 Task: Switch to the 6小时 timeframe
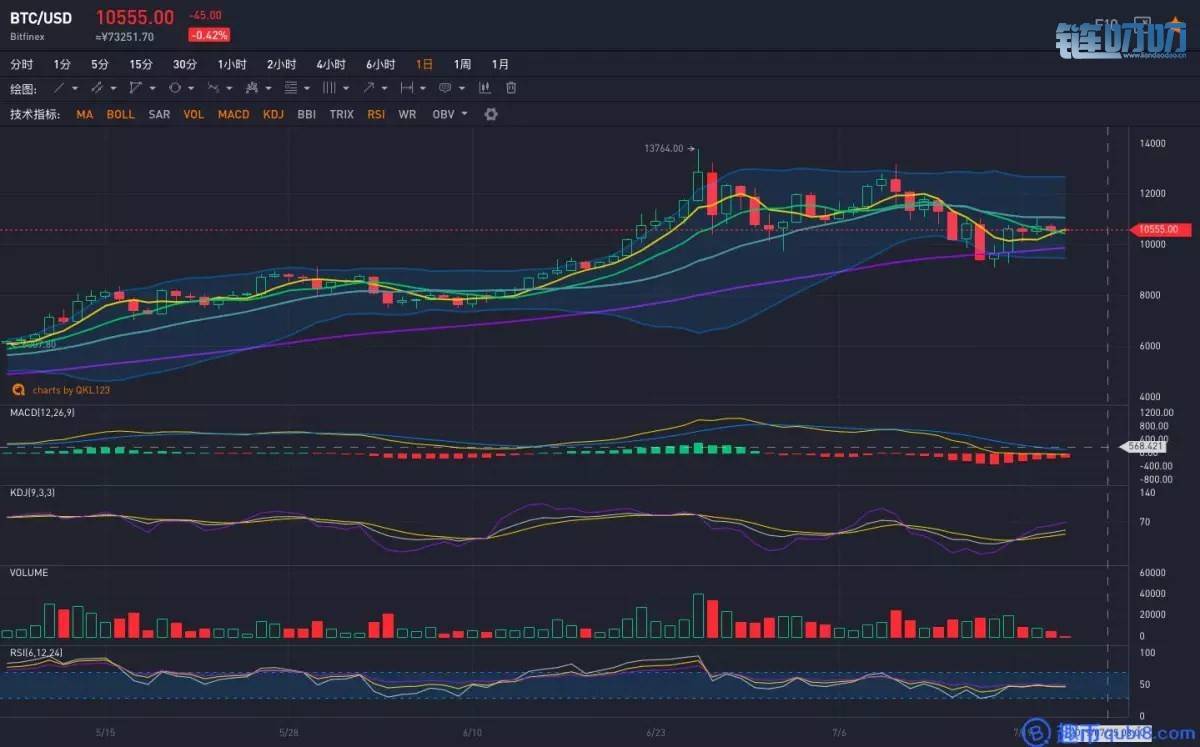pyautogui.click(x=381, y=64)
